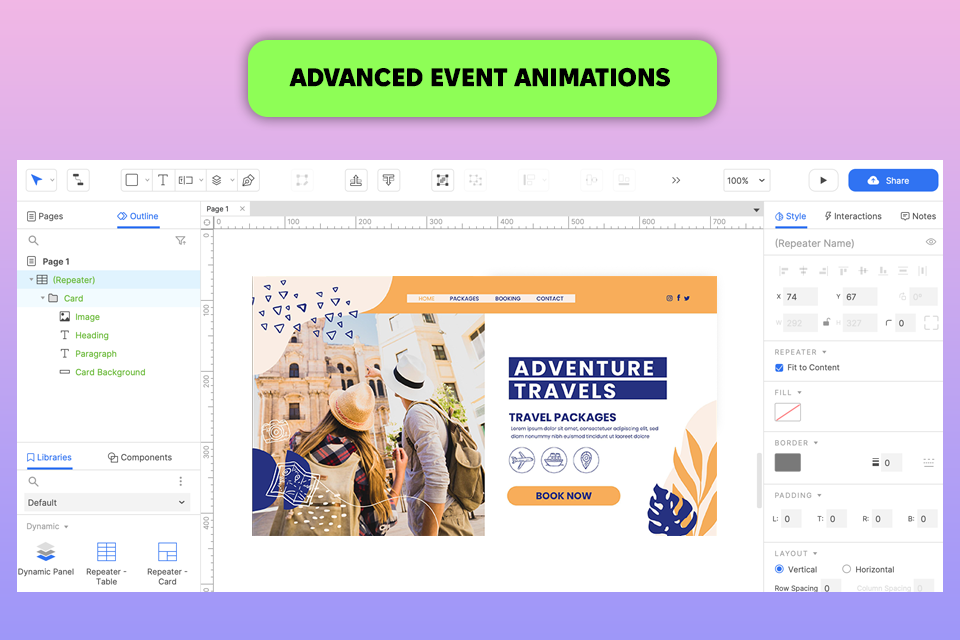Click the X position field
Image resolution: width=960 pixels, height=640 pixels.
point(800,296)
